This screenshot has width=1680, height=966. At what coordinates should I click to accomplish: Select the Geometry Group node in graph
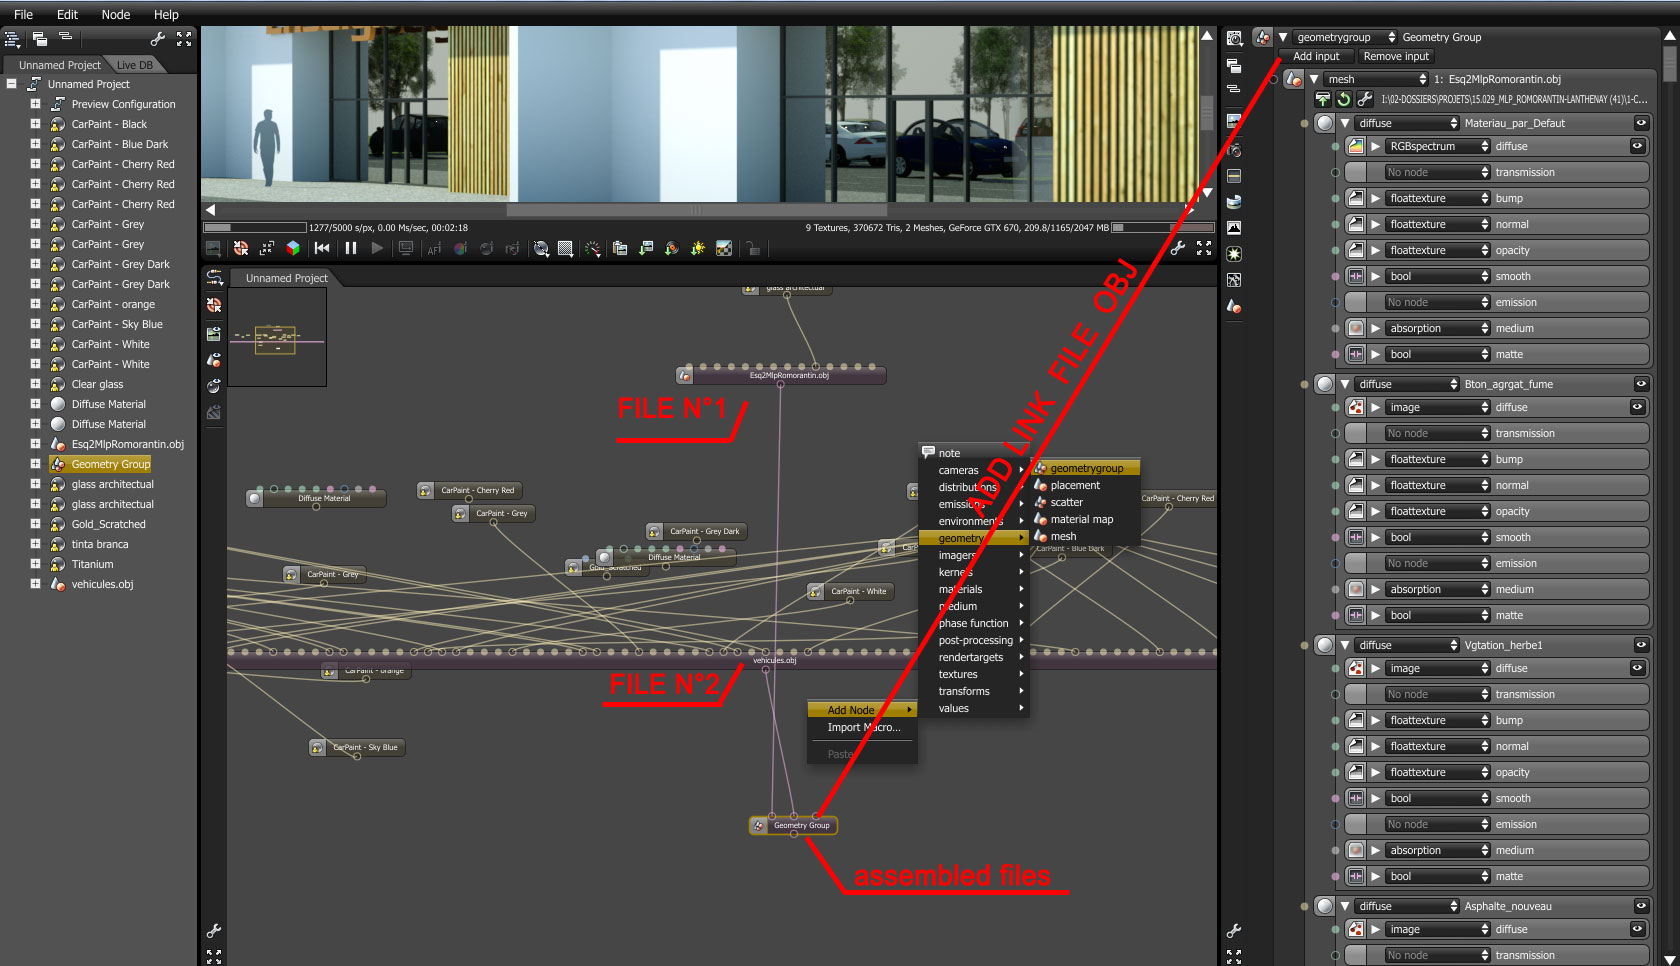point(793,825)
